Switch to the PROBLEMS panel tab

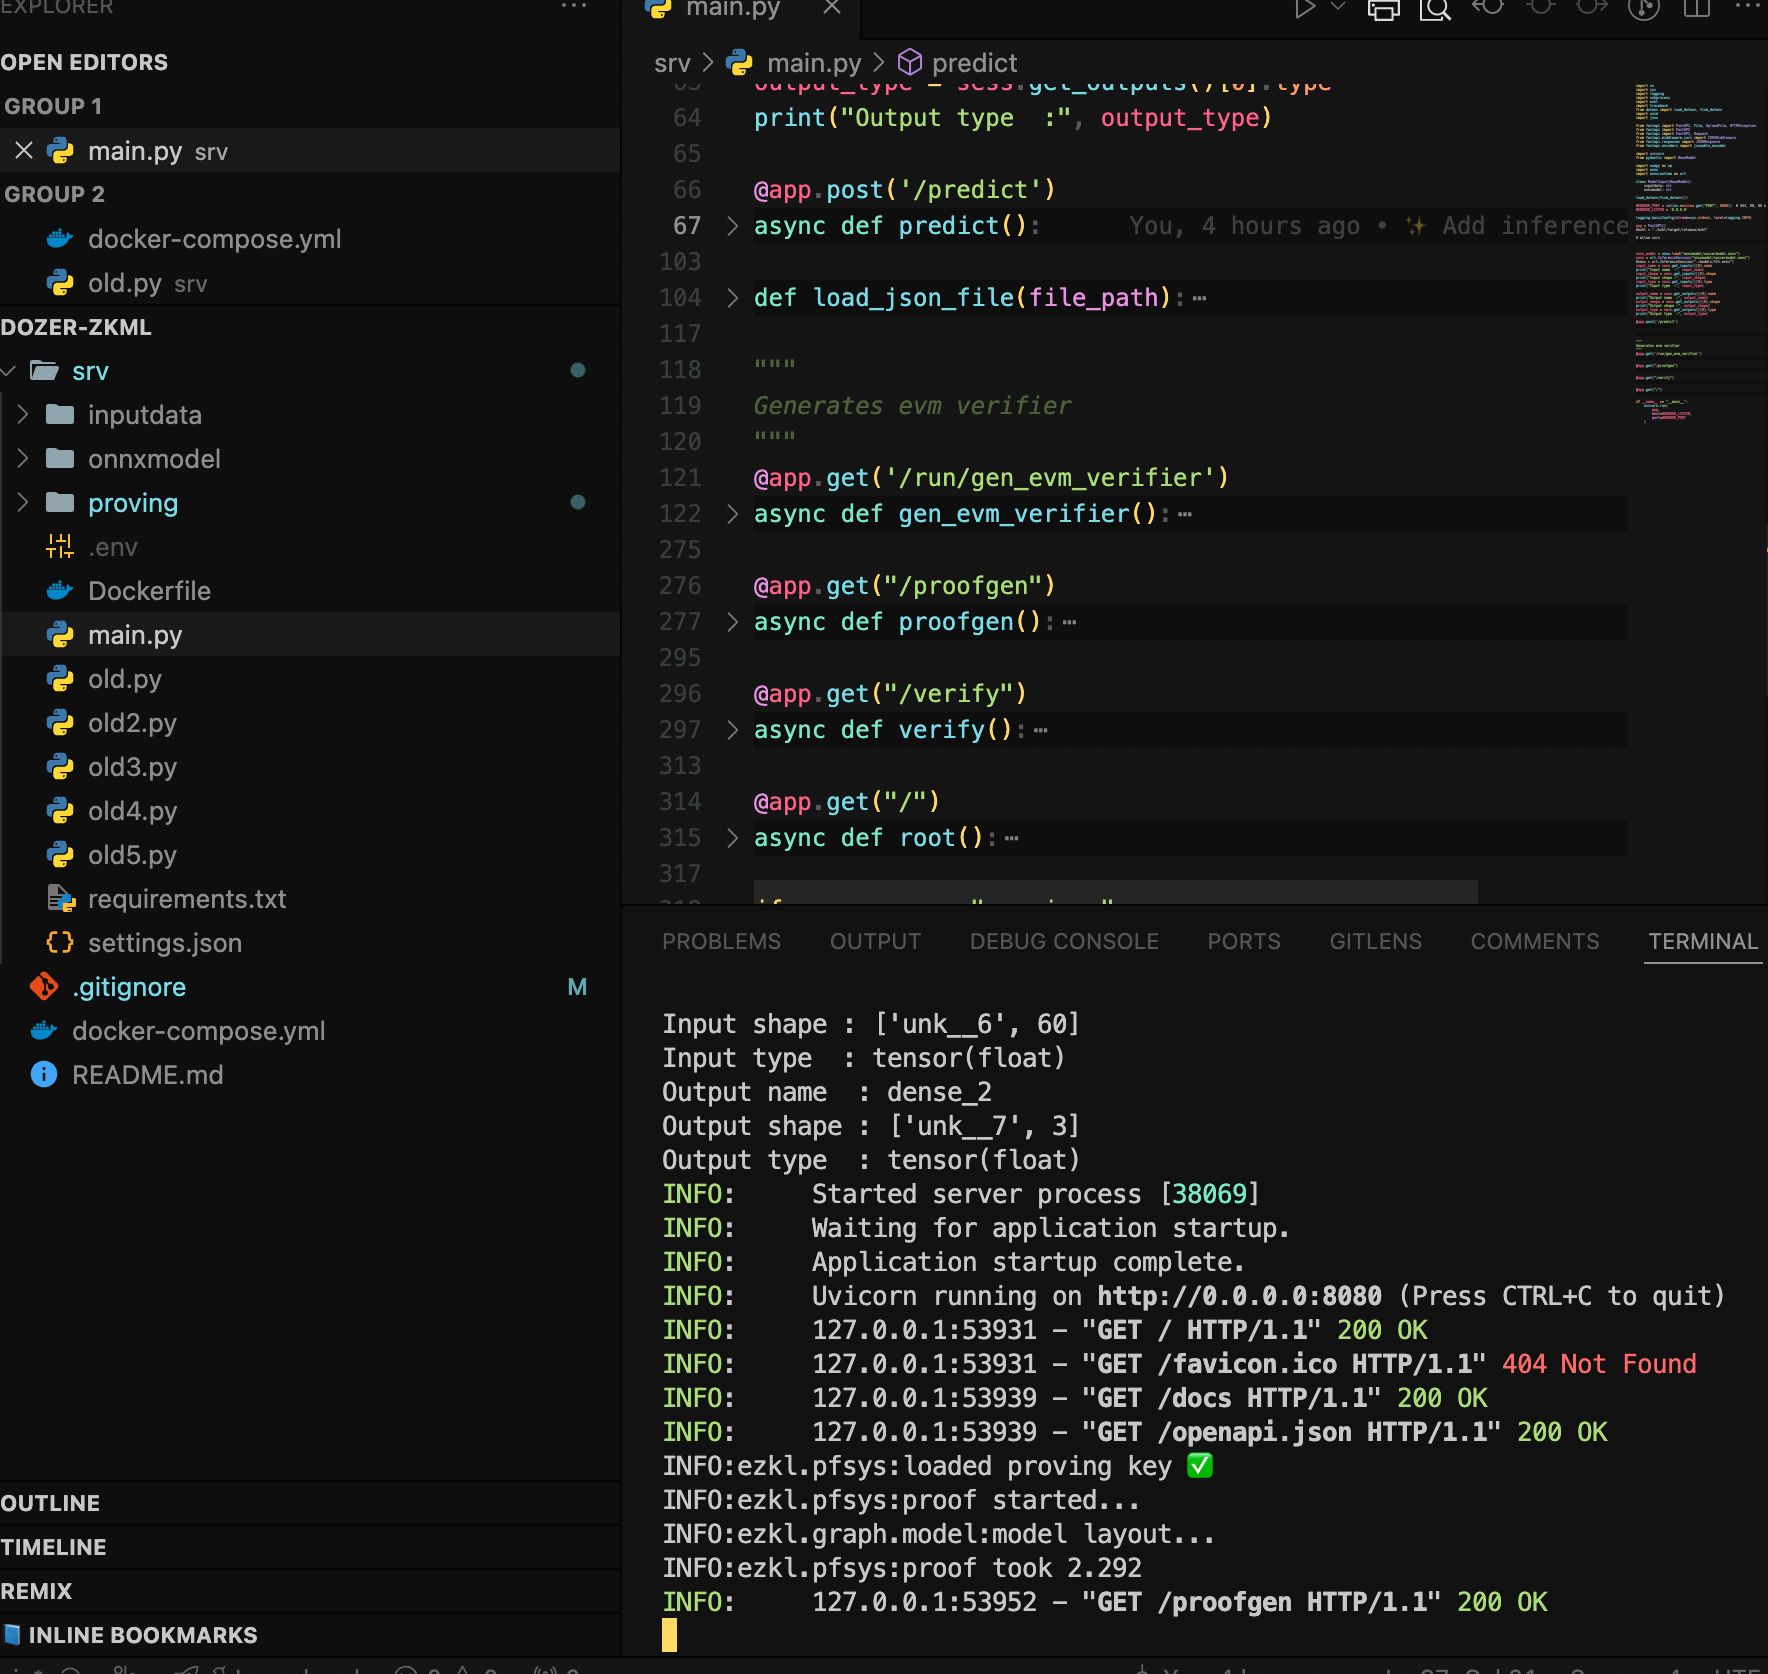pos(721,941)
